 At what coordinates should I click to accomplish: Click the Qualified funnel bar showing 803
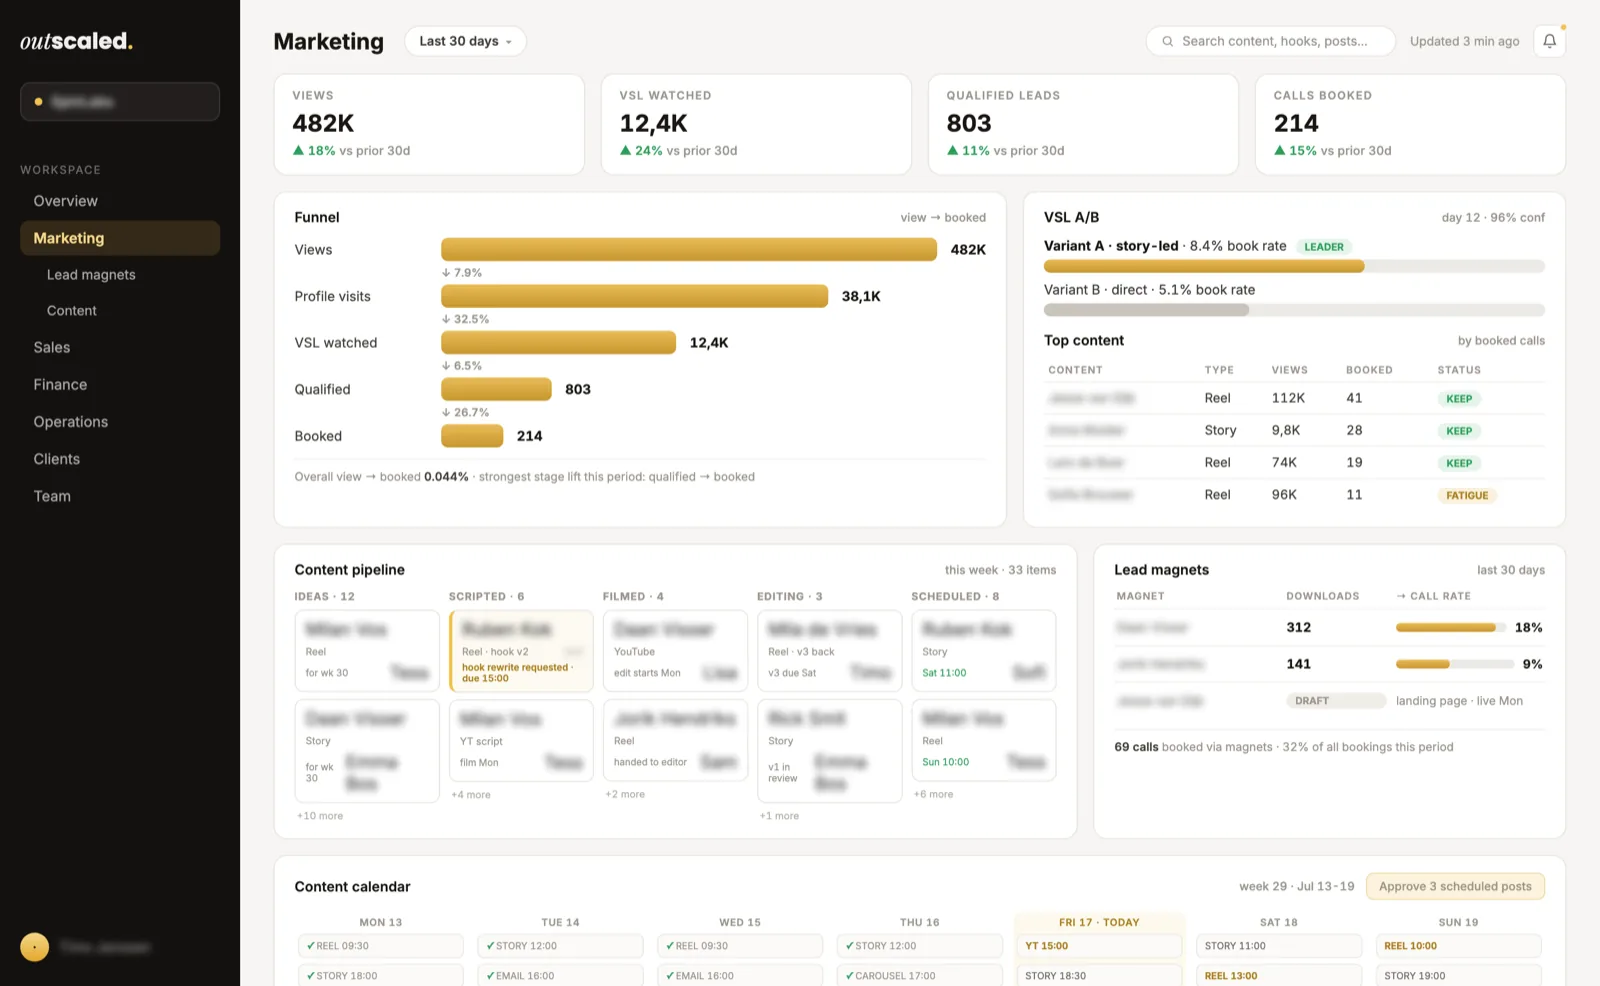click(496, 389)
